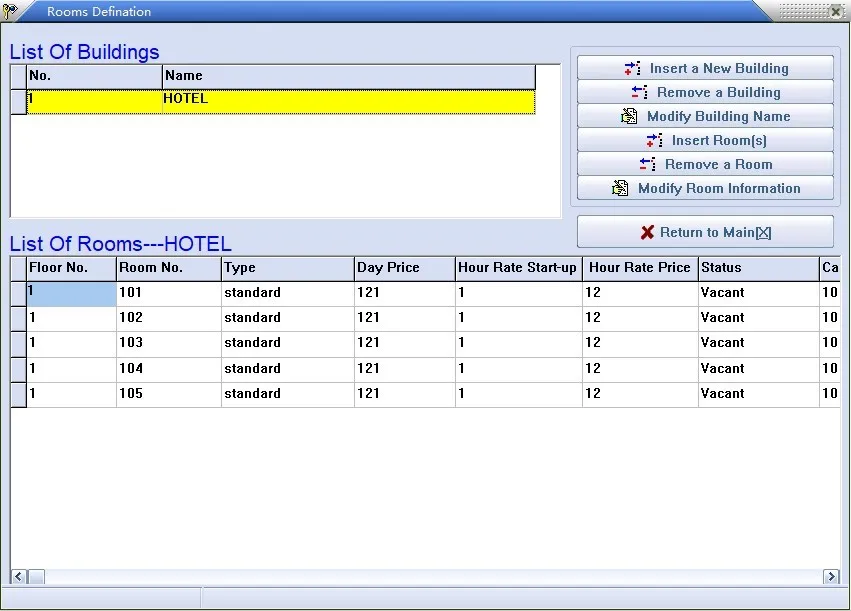Click the Modify Room Information icon
Image resolution: width=851 pixels, height=611 pixels.
click(x=619, y=188)
